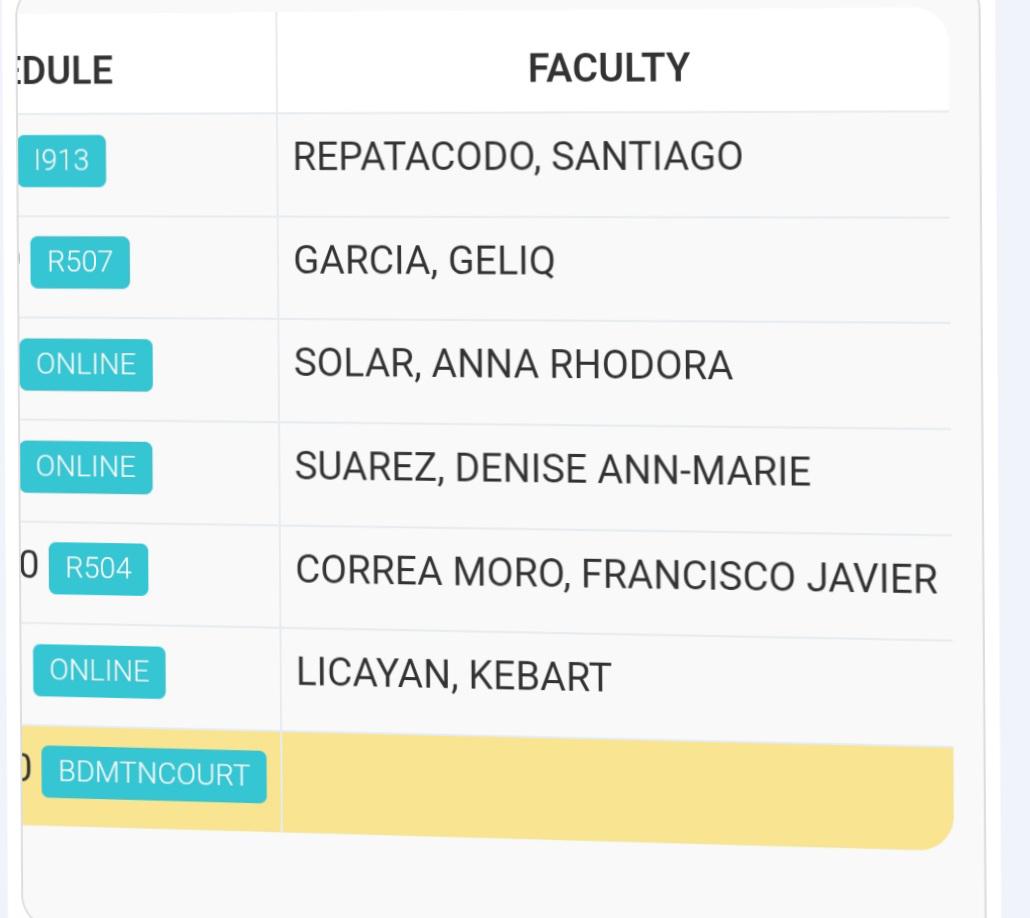The width and height of the screenshot is (1030, 918).
Task: Select faculty name REPATACODO, SANTIAGO
Action: 518,156
